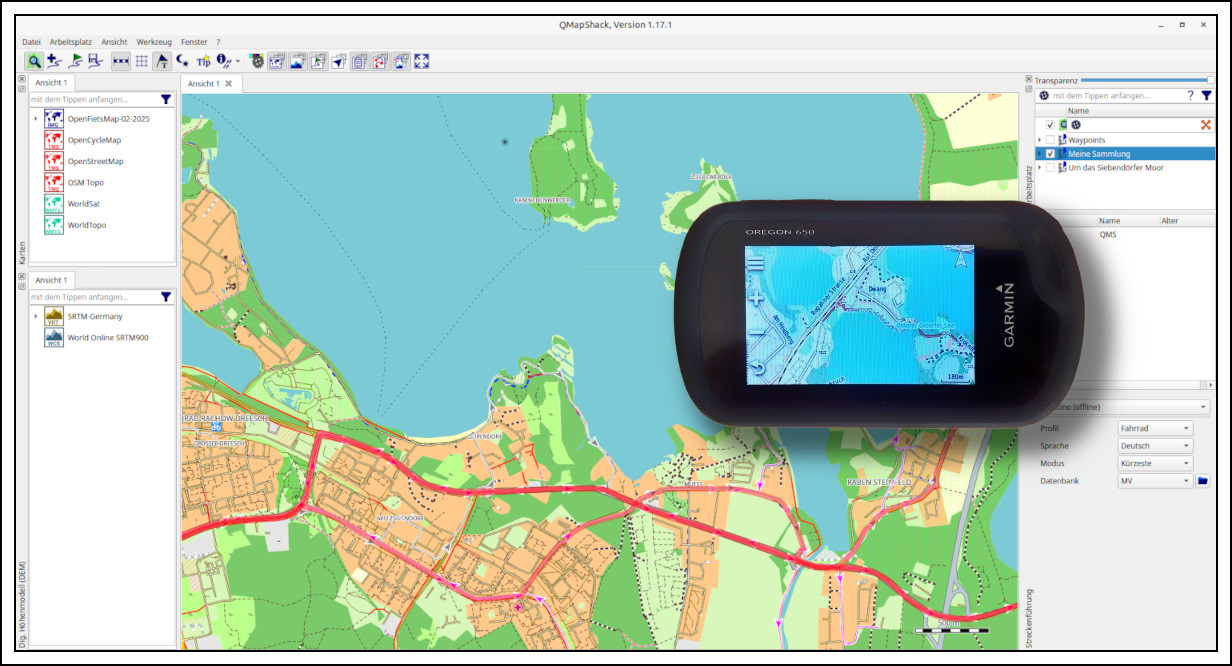
Task: Adjust the Transparenz slider
Action: pyautogui.click(x=1147, y=80)
